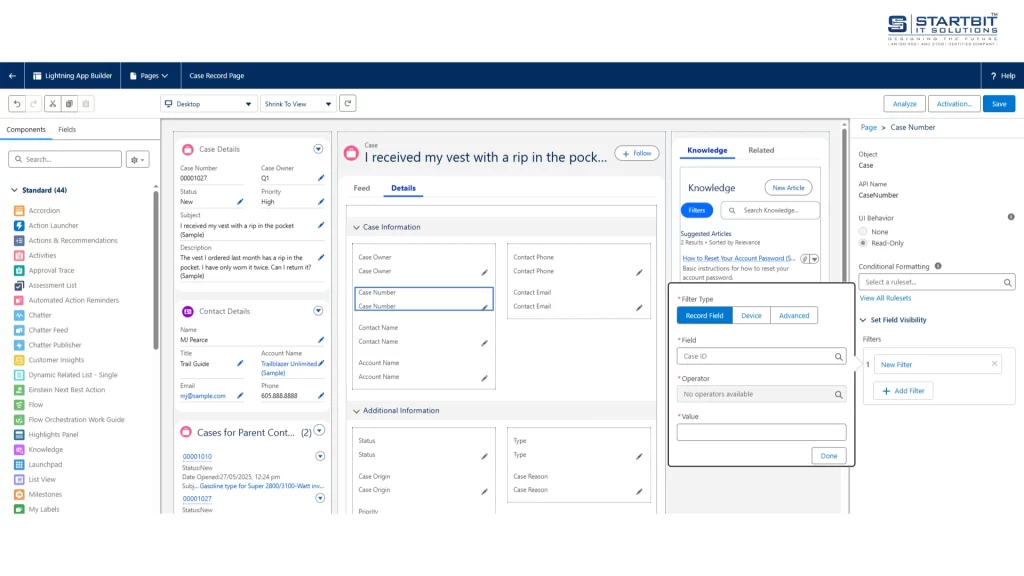Open the Feed tab

362,188
